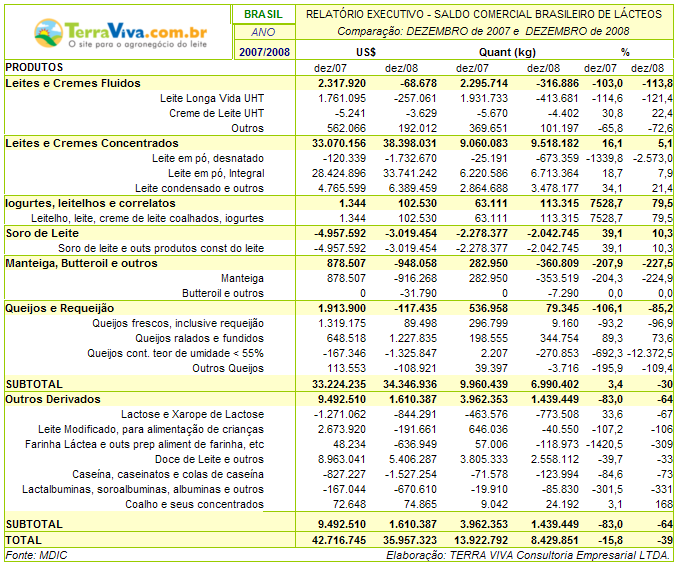Select the Soro de Leite heading
This screenshot has height=567, width=681.
(x=42, y=233)
